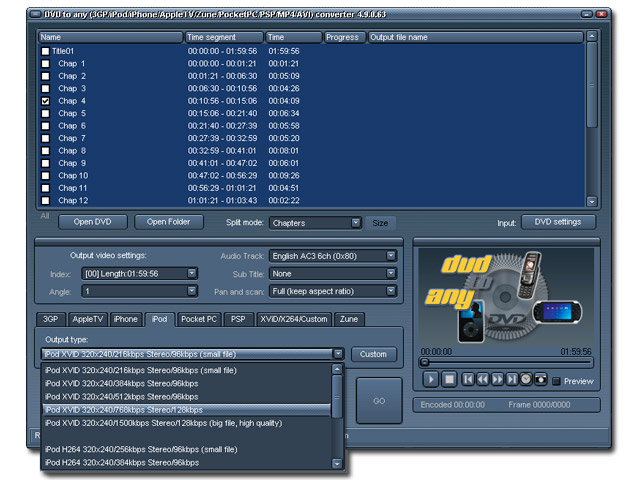Check the Chap 10 checkbox
The width and height of the screenshot is (640, 480).
click(x=45, y=176)
